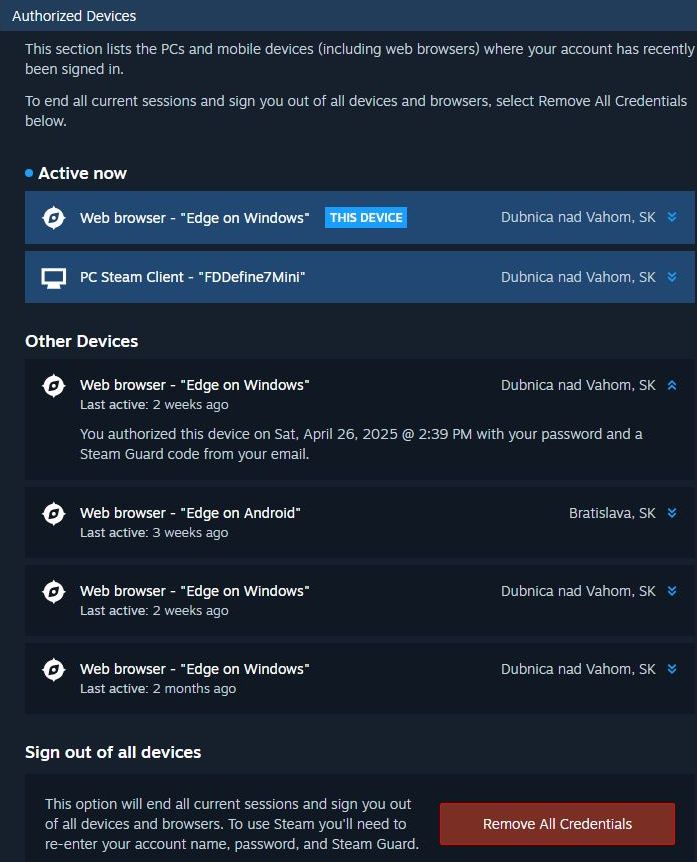Click the Authorized Devices header bar
Viewport: 697px width, 862px height.
(348, 15)
